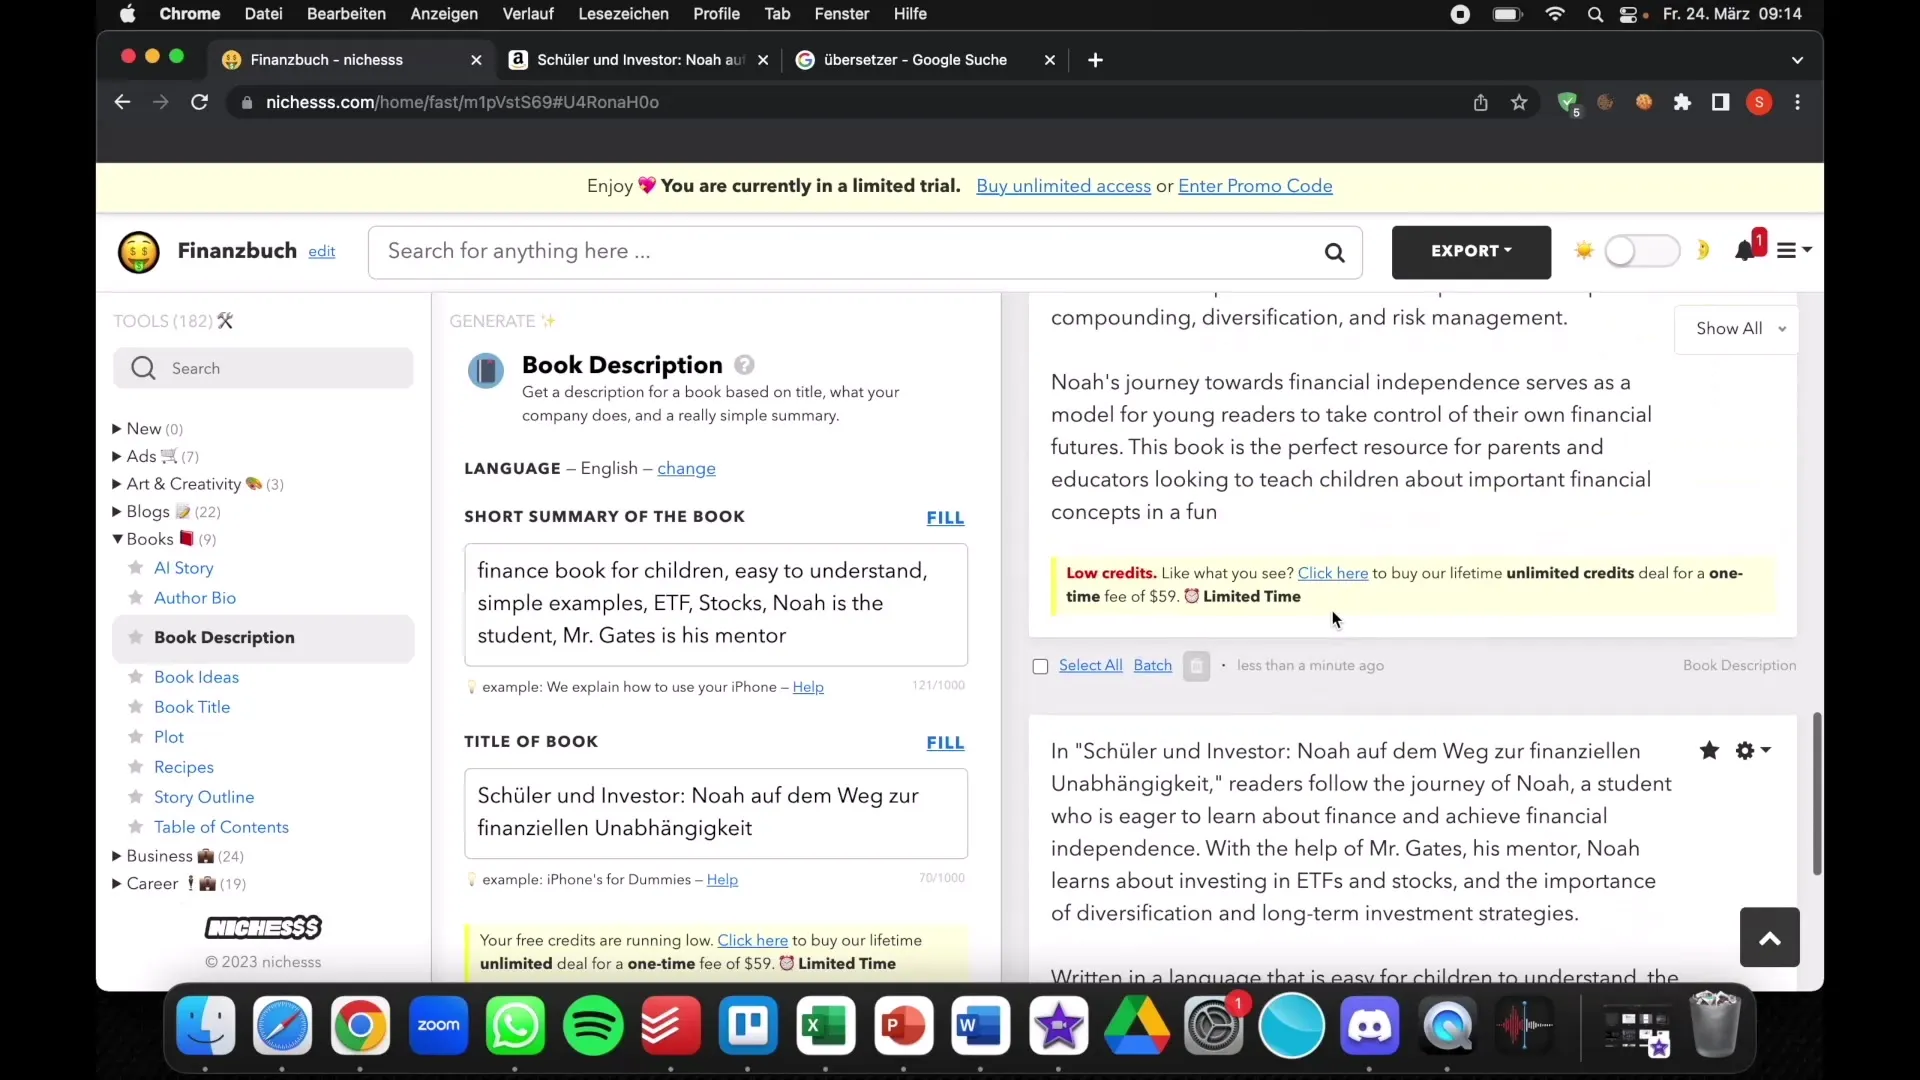Click the Title of Book text area
The width and height of the screenshot is (1920, 1080).
pyautogui.click(x=716, y=813)
